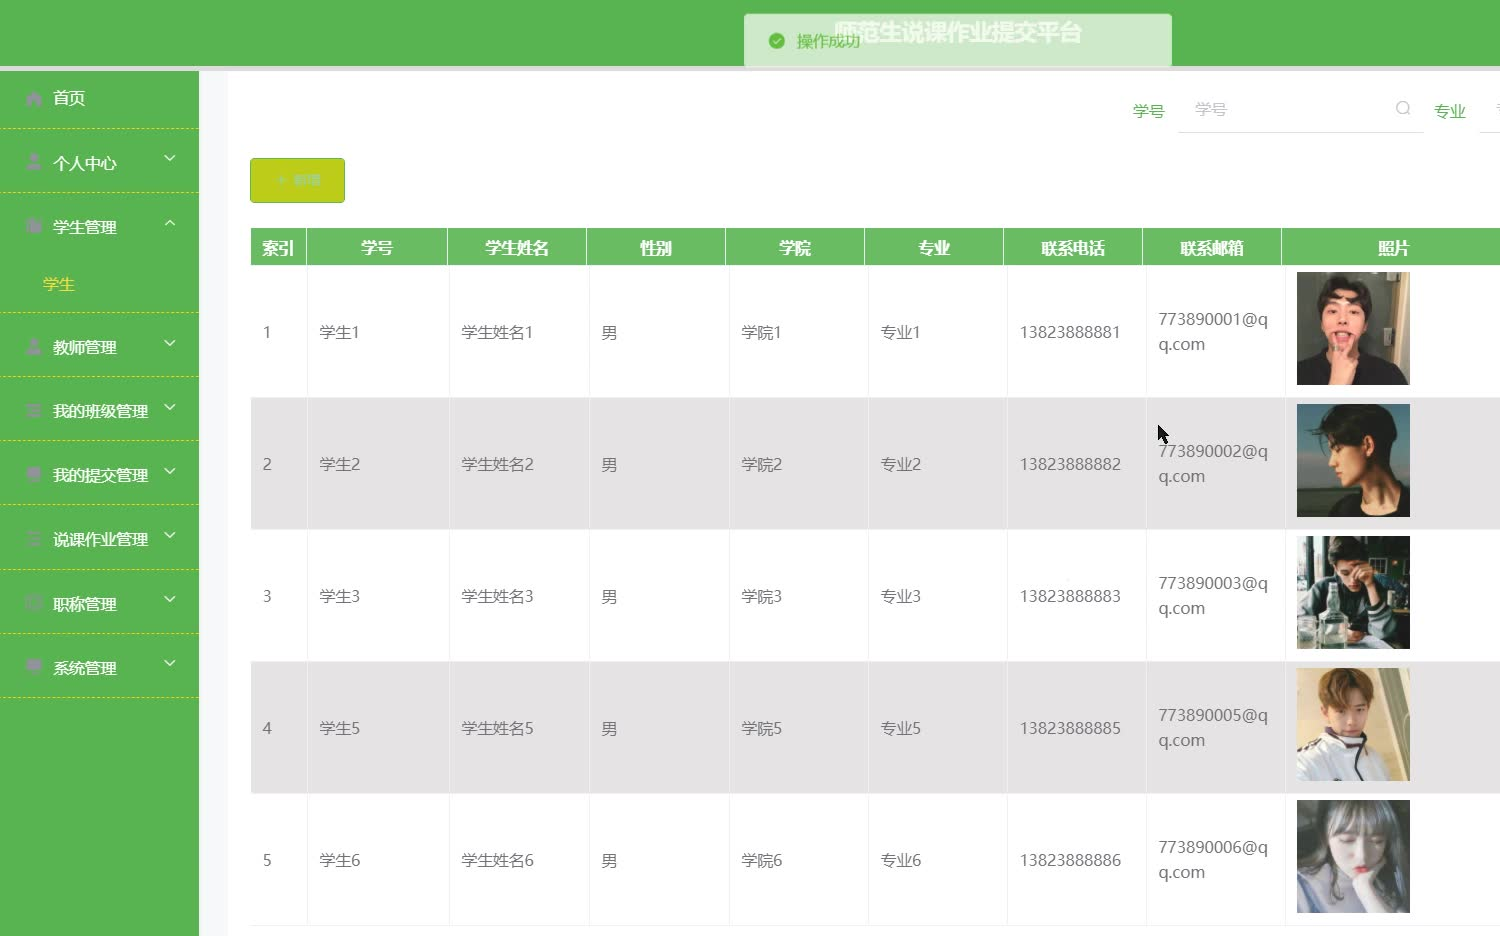This screenshot has height=936, width=1500.
Task: Collapse the 学生管理 menu chevron
Action: pyautogui.click(x=170, y=223)
